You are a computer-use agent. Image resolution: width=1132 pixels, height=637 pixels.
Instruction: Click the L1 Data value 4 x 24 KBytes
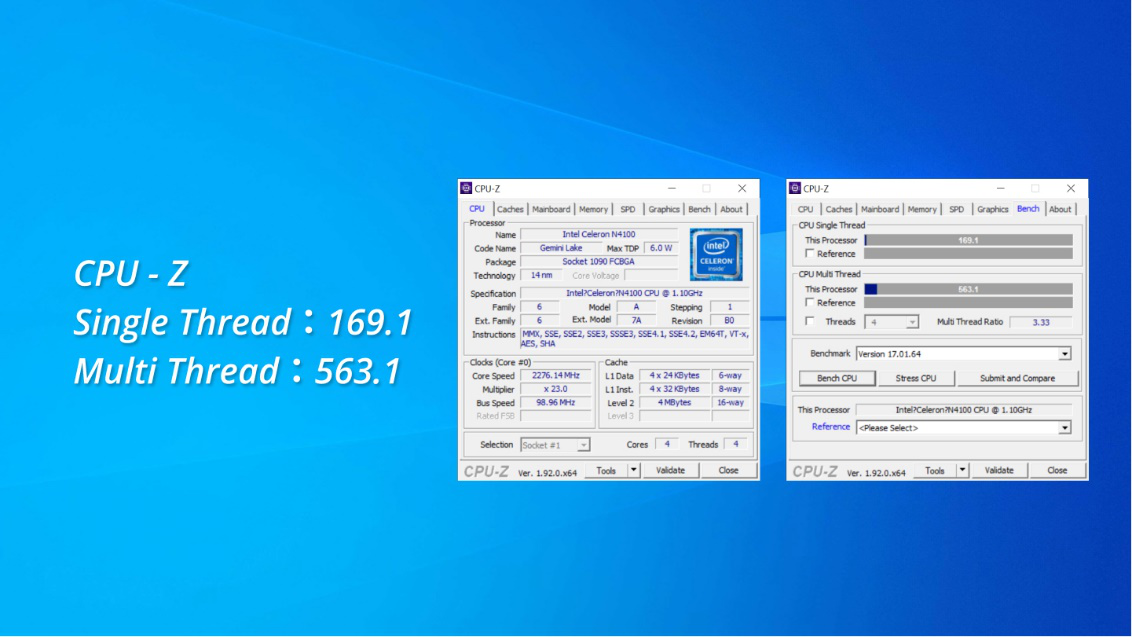[x=674, y=376]
